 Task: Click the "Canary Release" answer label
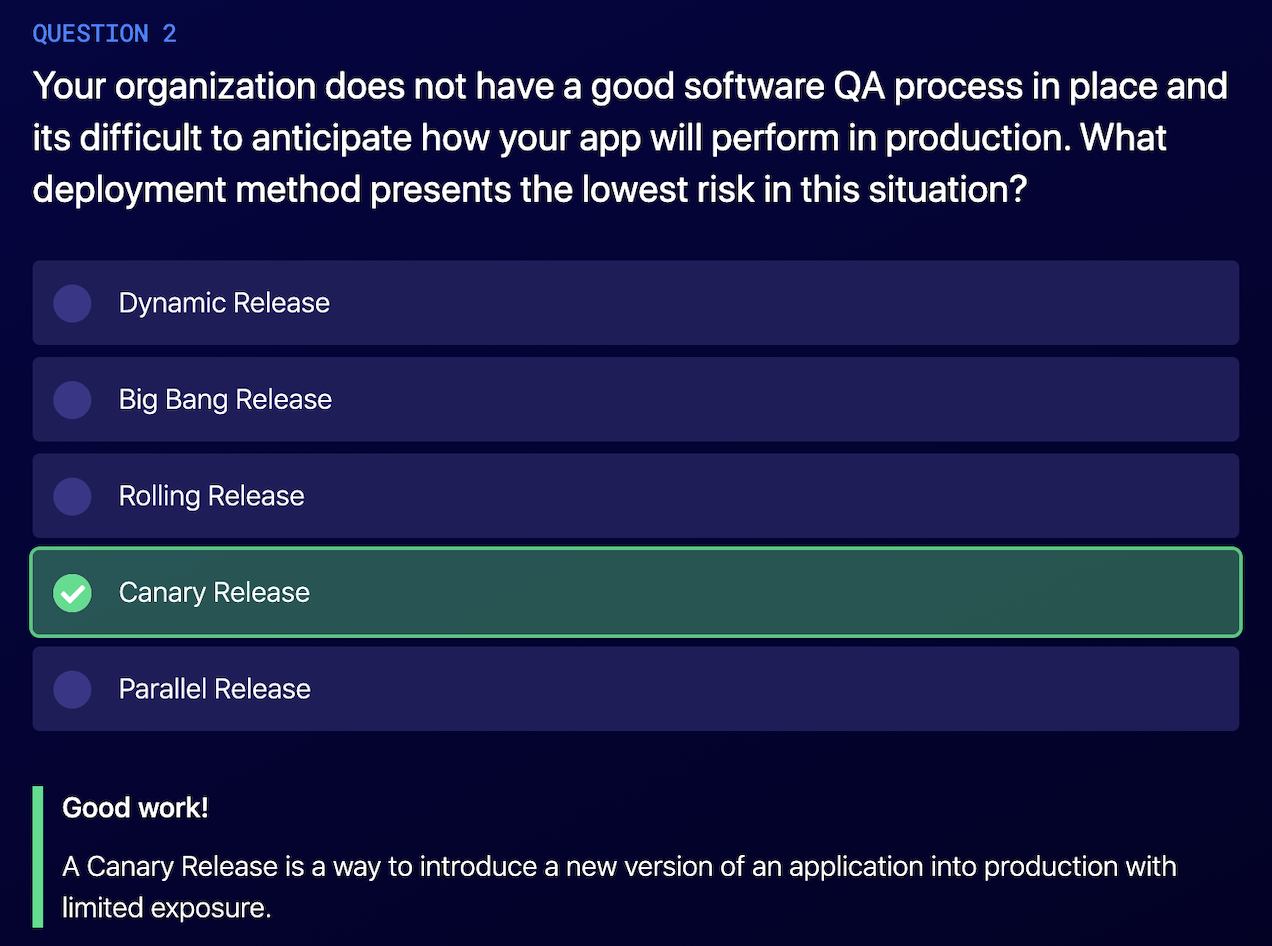click(x=214, y=593)
